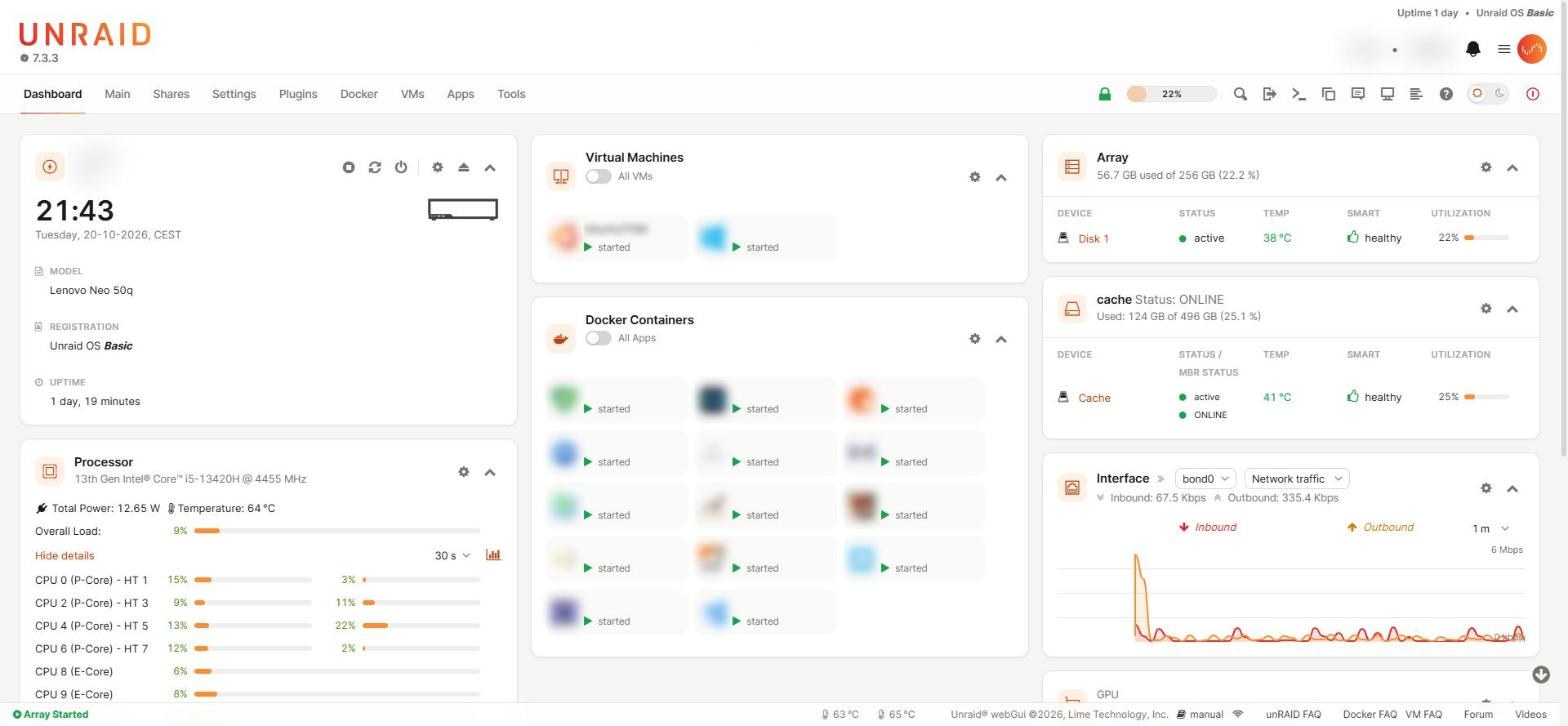The image size is (1568, 726).
Task: Open the system info monitor icon
Action: (1387, 94)
